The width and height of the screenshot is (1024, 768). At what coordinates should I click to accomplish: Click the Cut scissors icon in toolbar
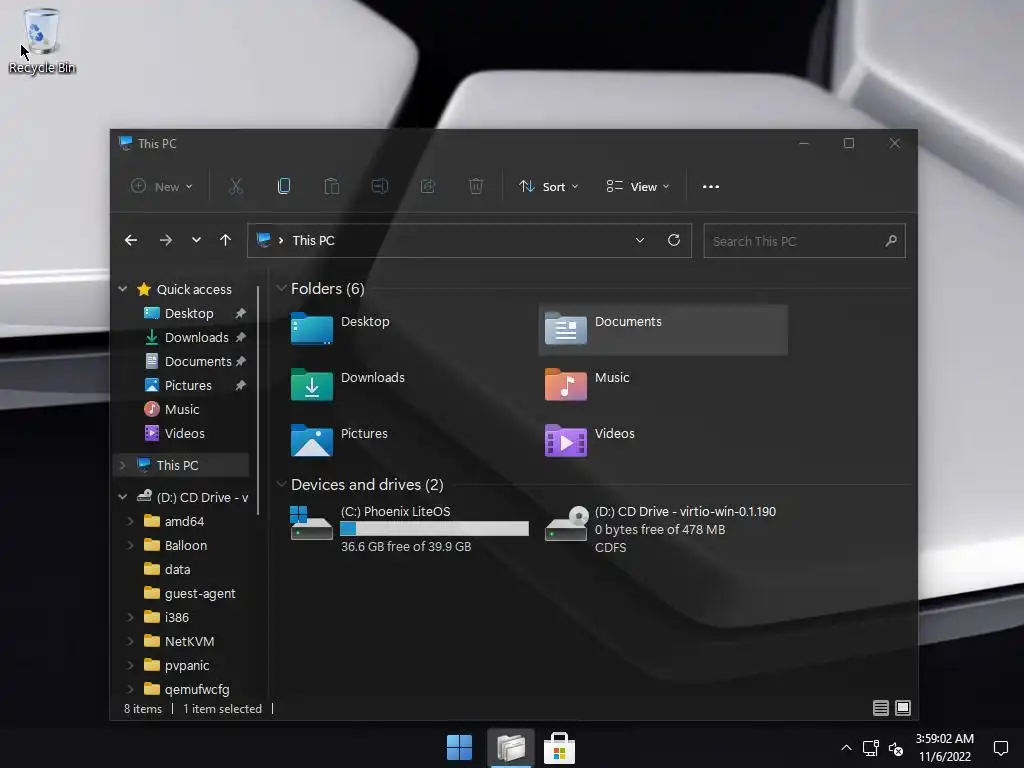coord(236,187)
